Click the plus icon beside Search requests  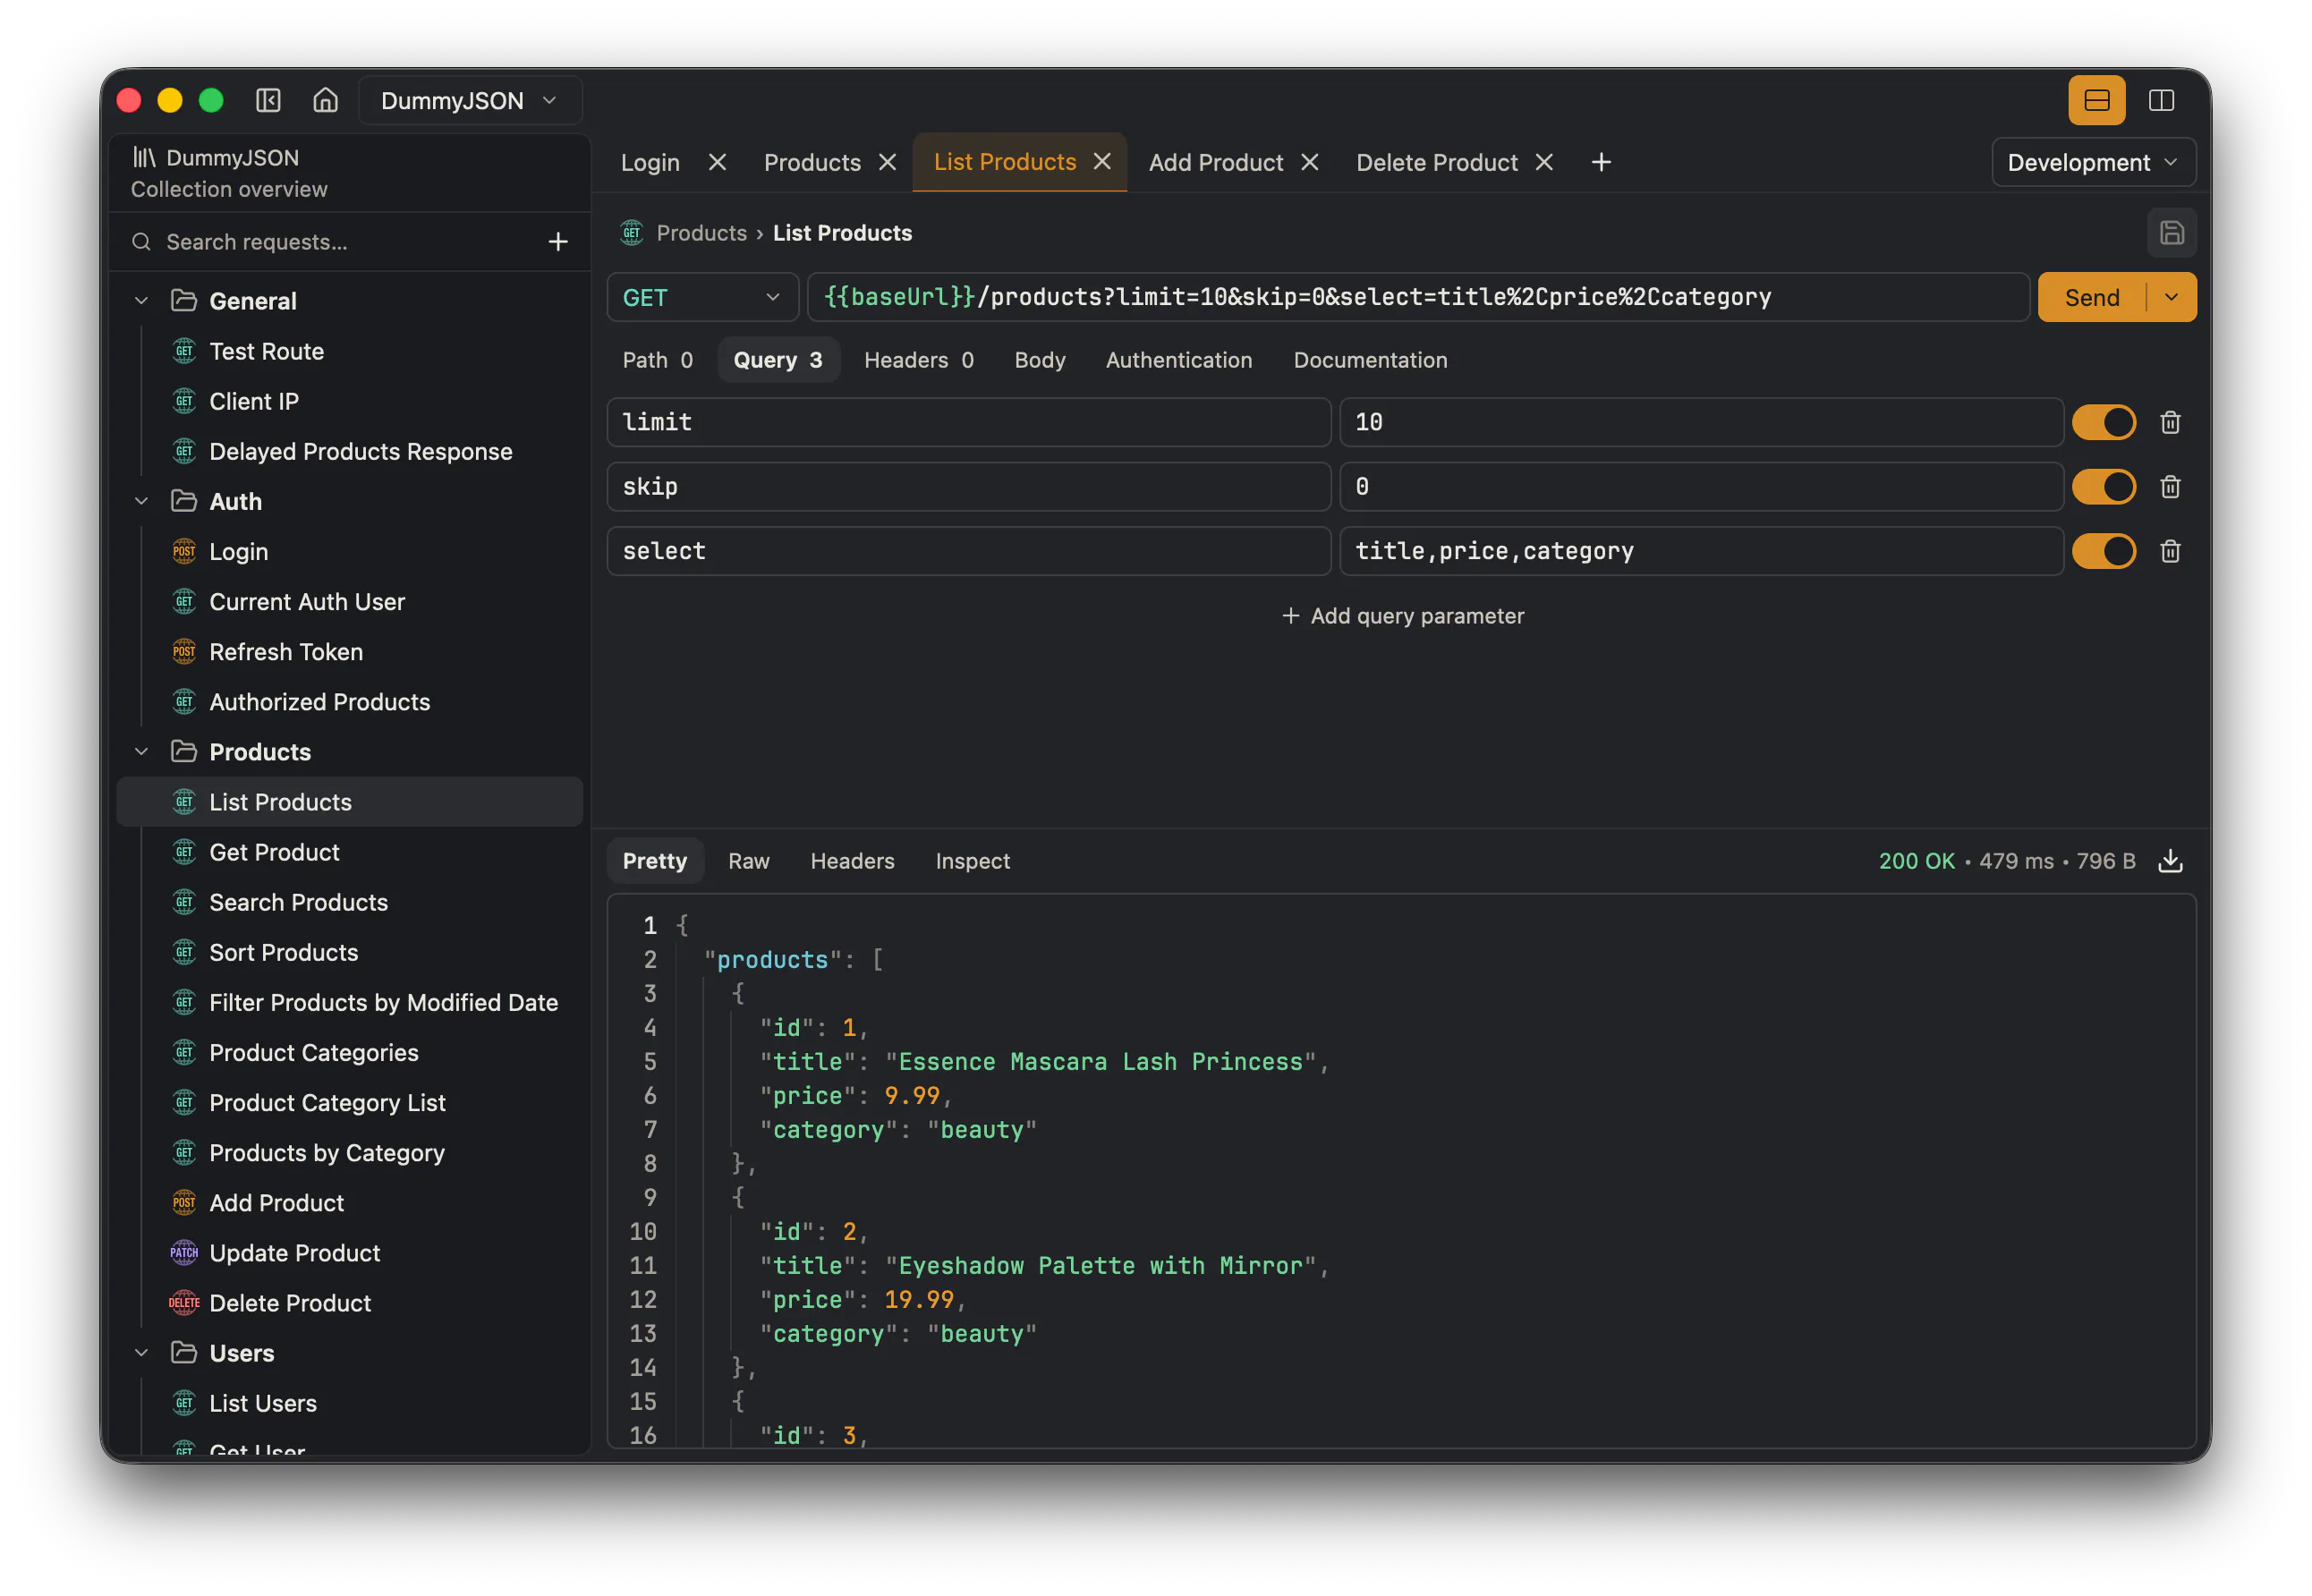pos(558,242)
